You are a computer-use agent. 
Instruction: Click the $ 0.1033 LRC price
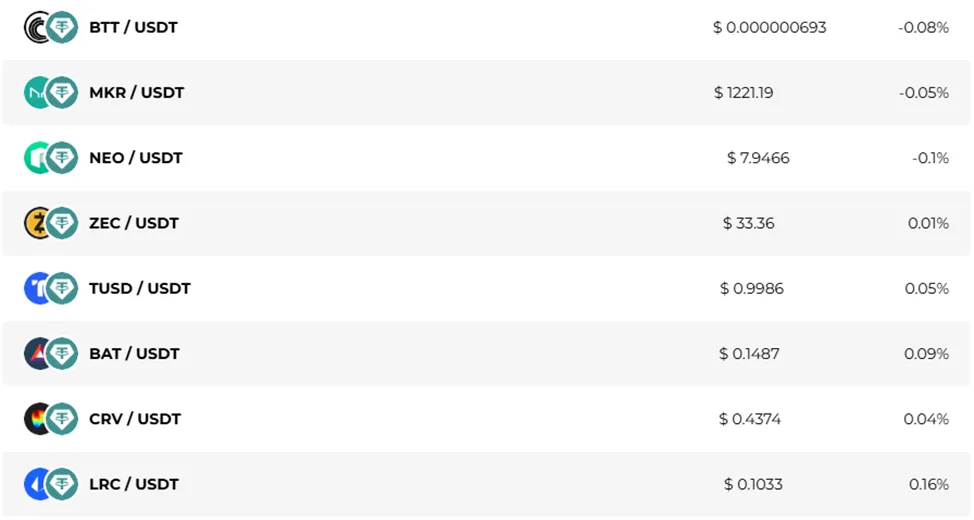[753, 484]
